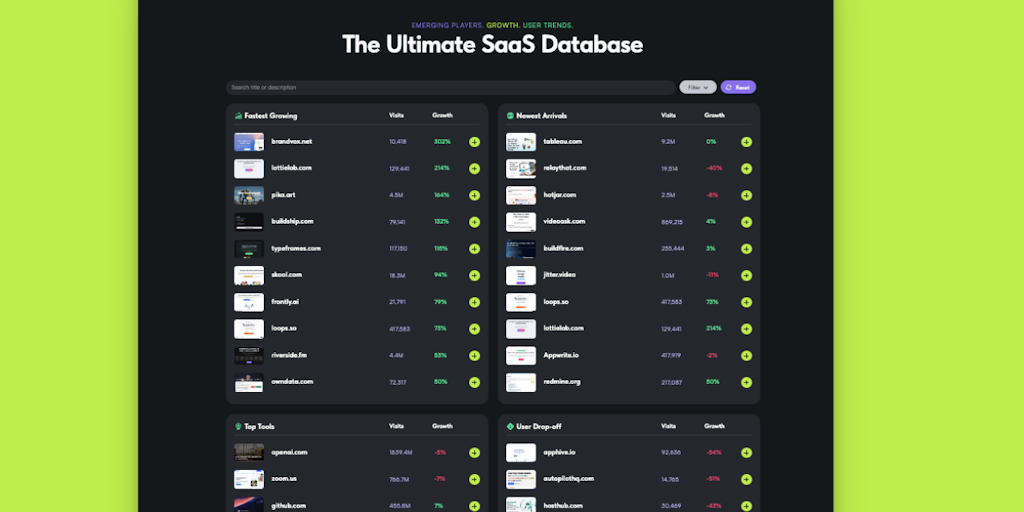
Task: Open the pika.art link
Action: point(283,195)
